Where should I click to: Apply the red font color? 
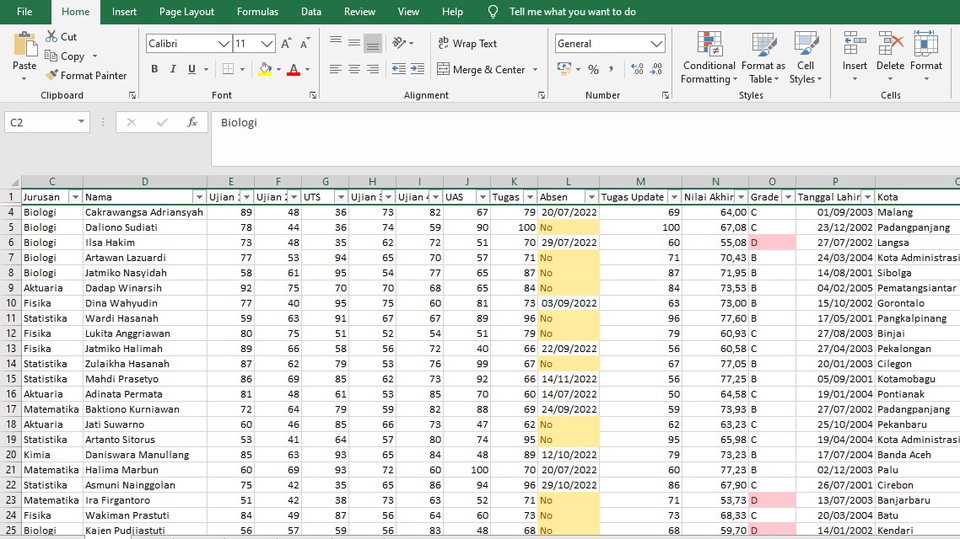pyautogui.click(x=294, y=69)
